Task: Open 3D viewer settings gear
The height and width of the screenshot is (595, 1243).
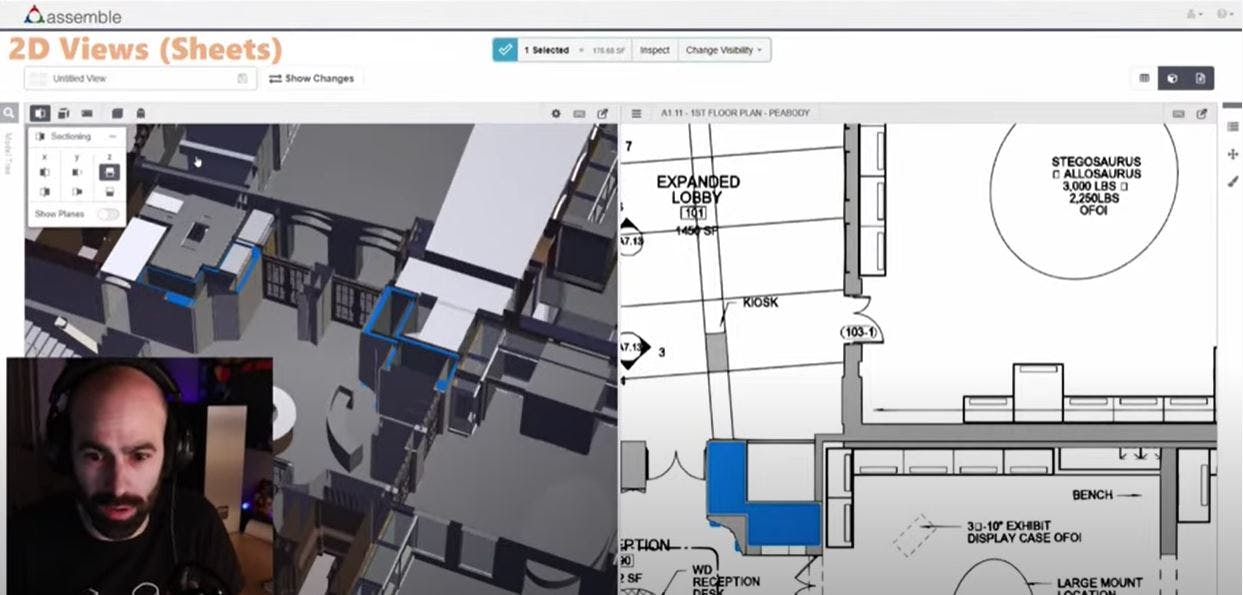Action: [556, 114]
